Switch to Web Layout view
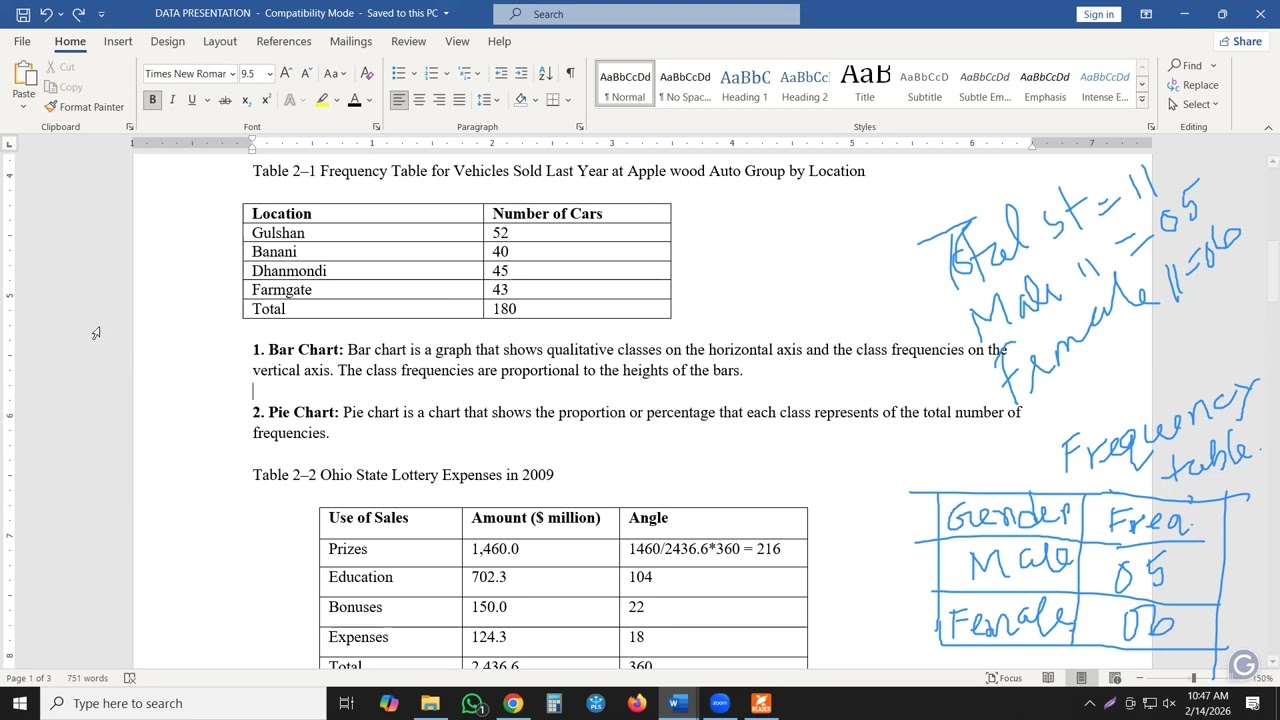The image size is (1280, 720). [1115, 678]
